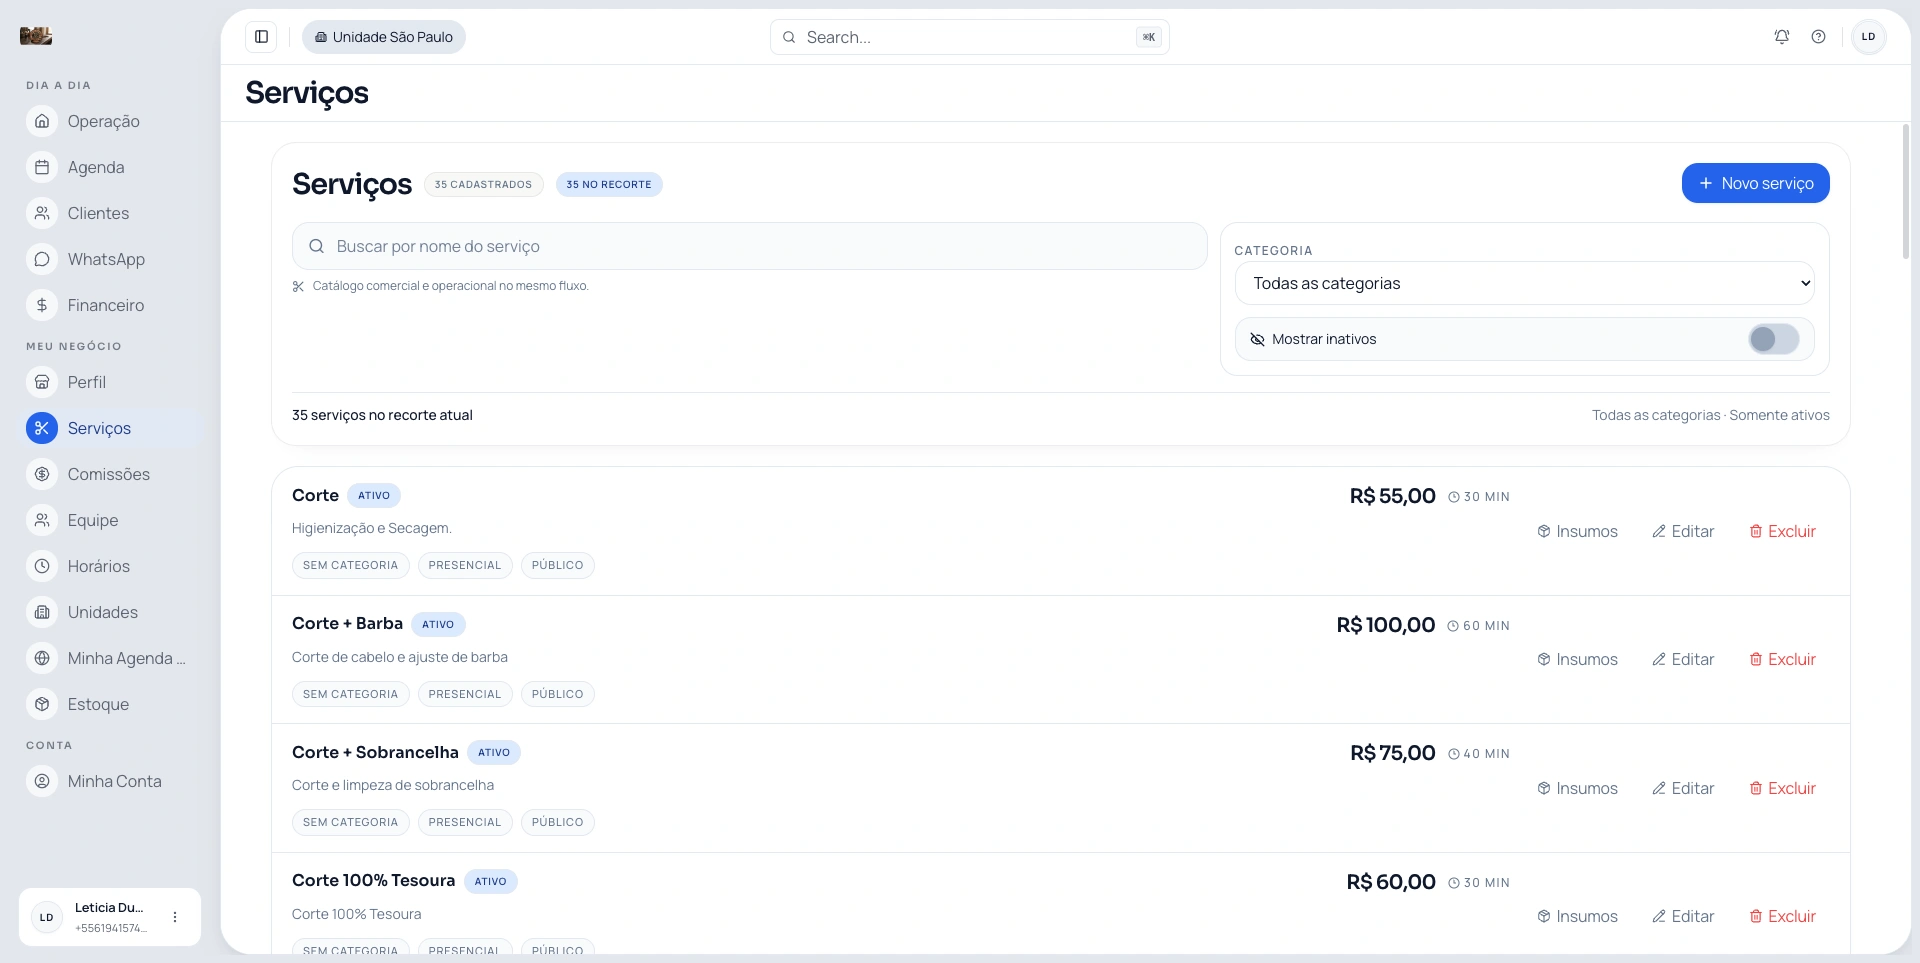Click the Estoque box icon
The image size is (1920, 963).
(x=42, y=704)
